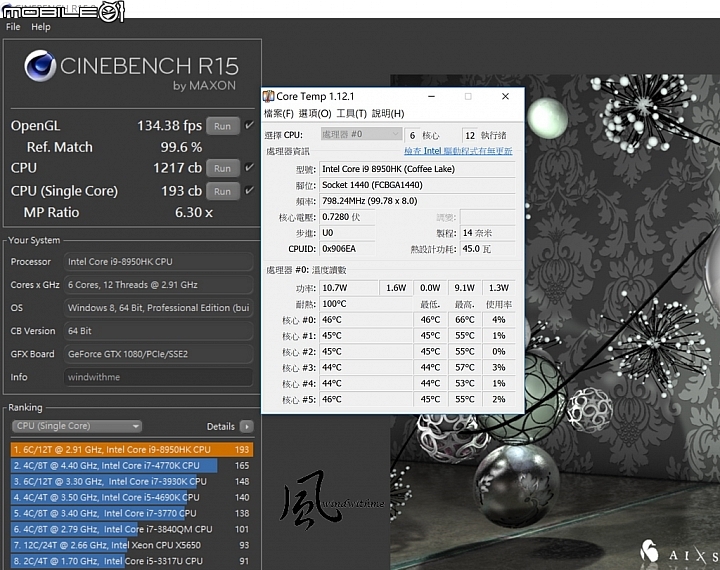Click the core voltage value 0.7280

(x=347, y=217)
